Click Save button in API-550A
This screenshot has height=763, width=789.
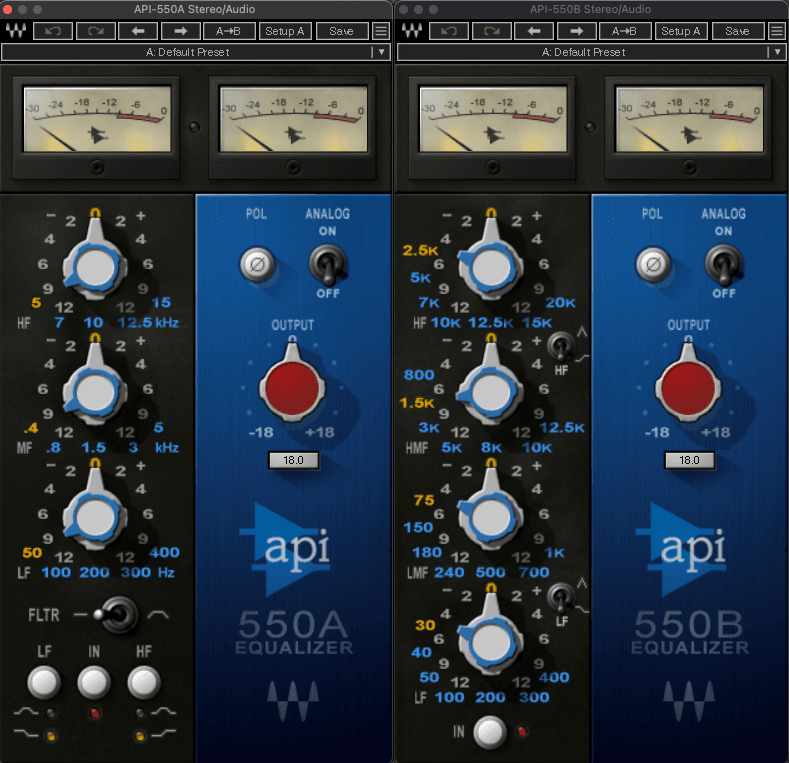[342, 31]
